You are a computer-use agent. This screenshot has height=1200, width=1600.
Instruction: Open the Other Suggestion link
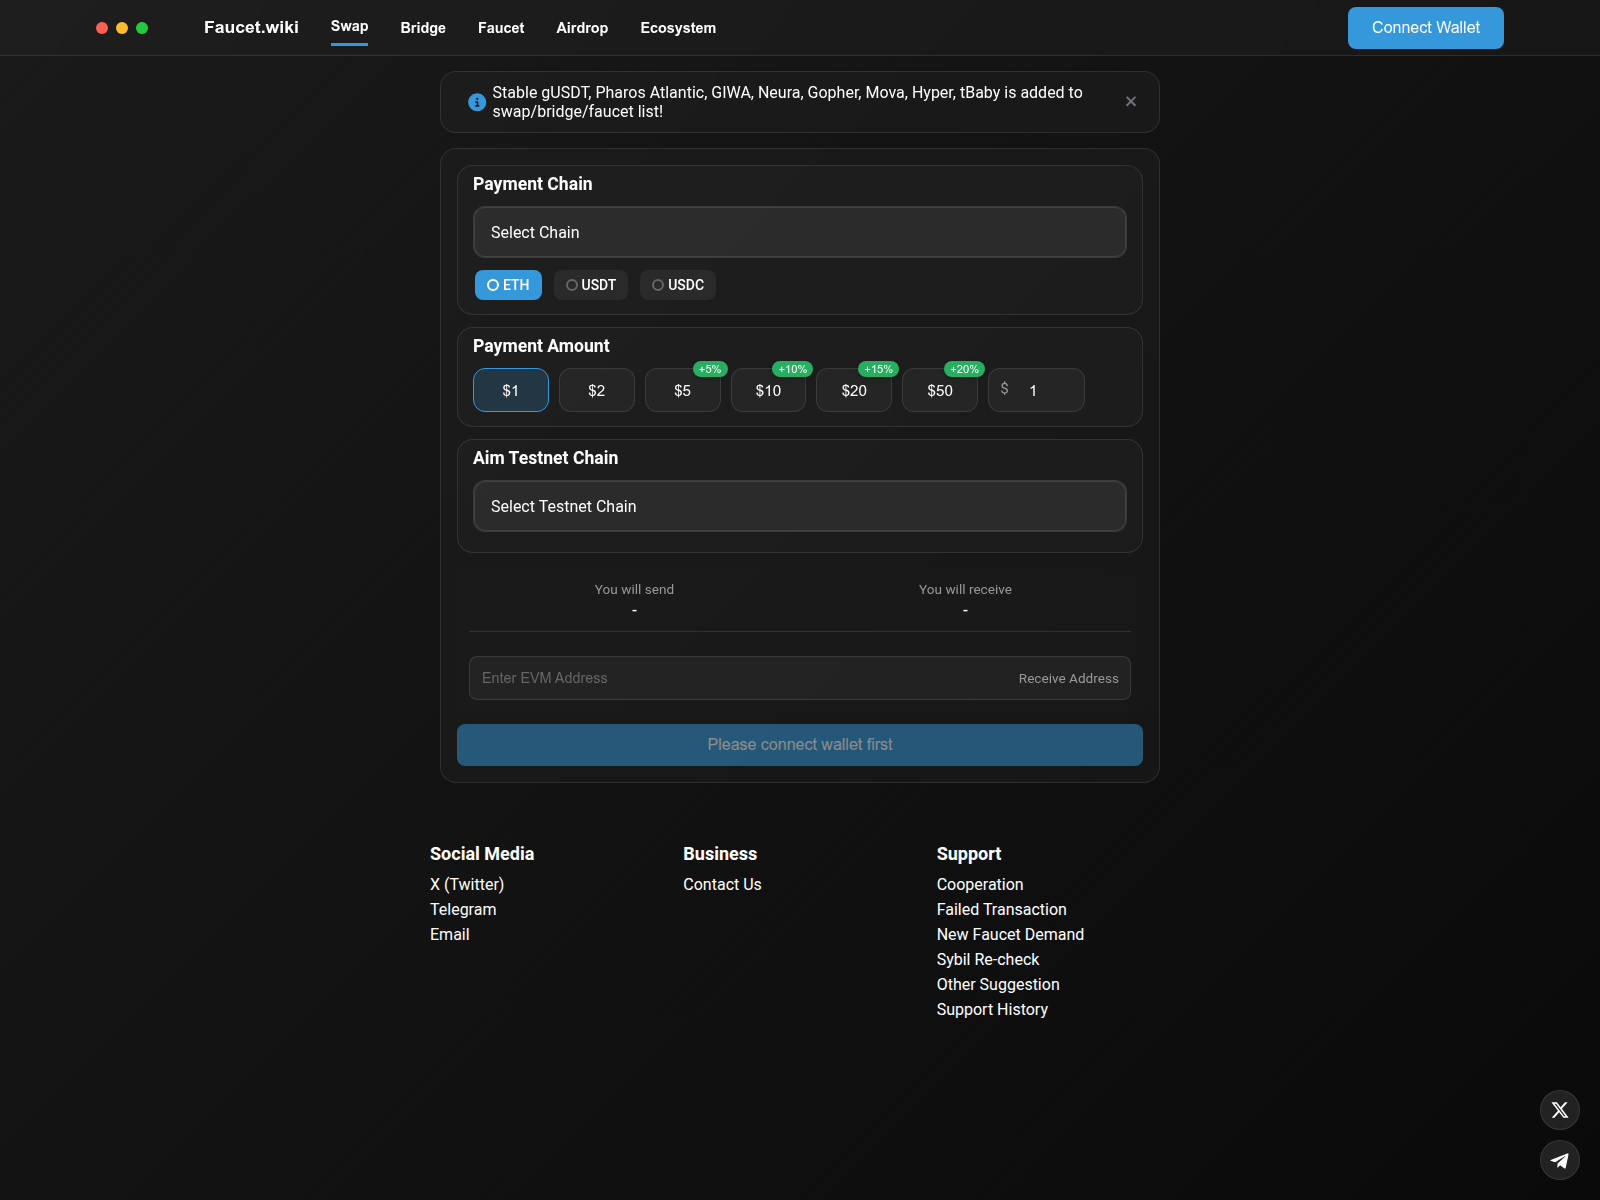pos(998,985)
